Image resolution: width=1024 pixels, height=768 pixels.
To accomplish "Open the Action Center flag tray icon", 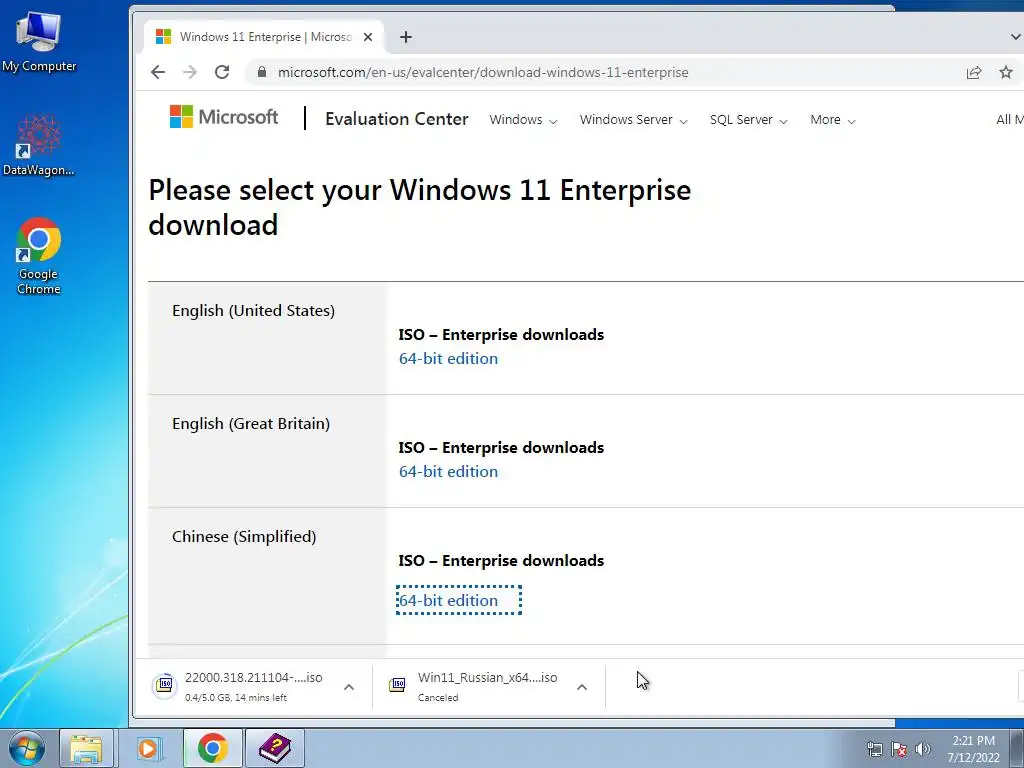I will (x=899, y=749).
